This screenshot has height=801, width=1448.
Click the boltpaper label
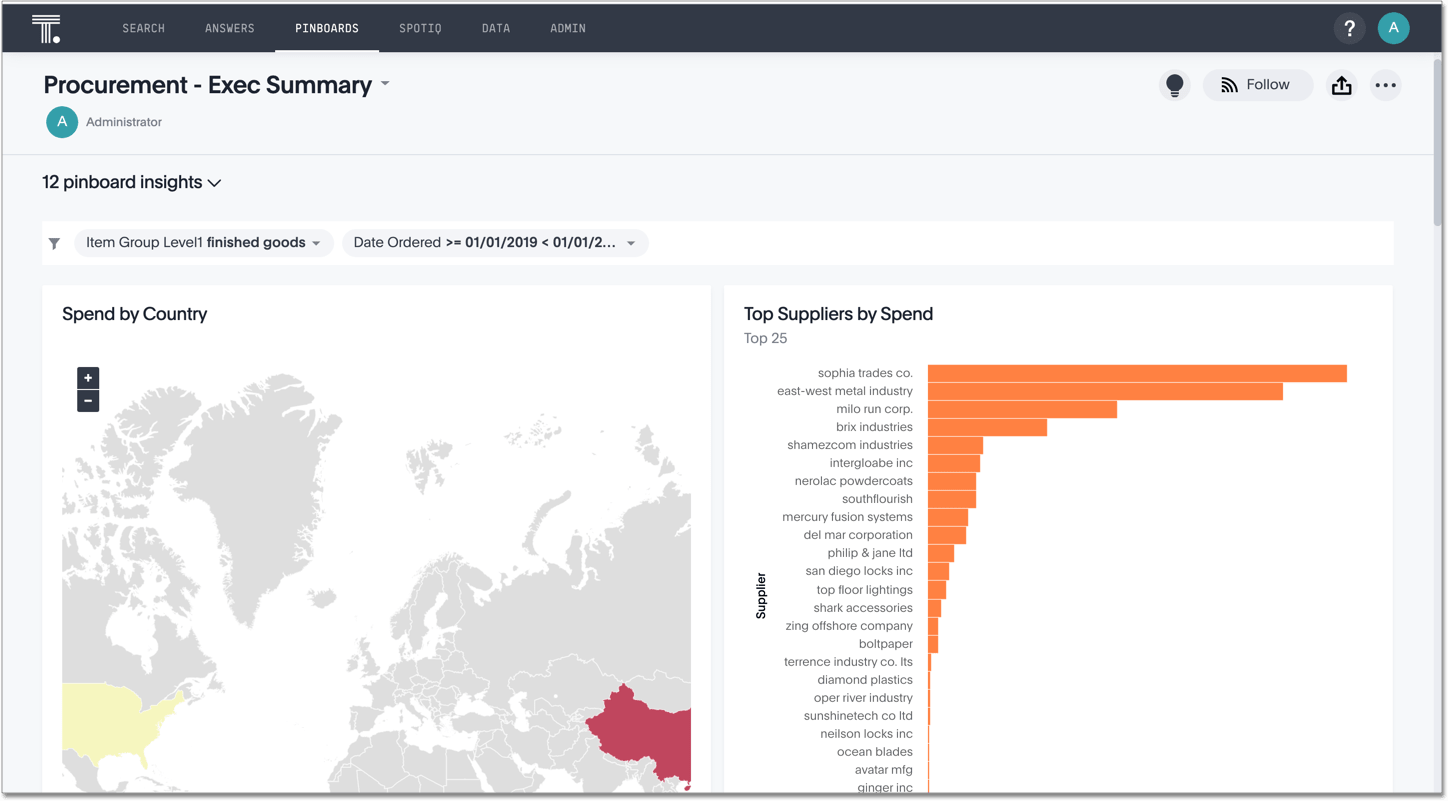[x=885, y=644]
